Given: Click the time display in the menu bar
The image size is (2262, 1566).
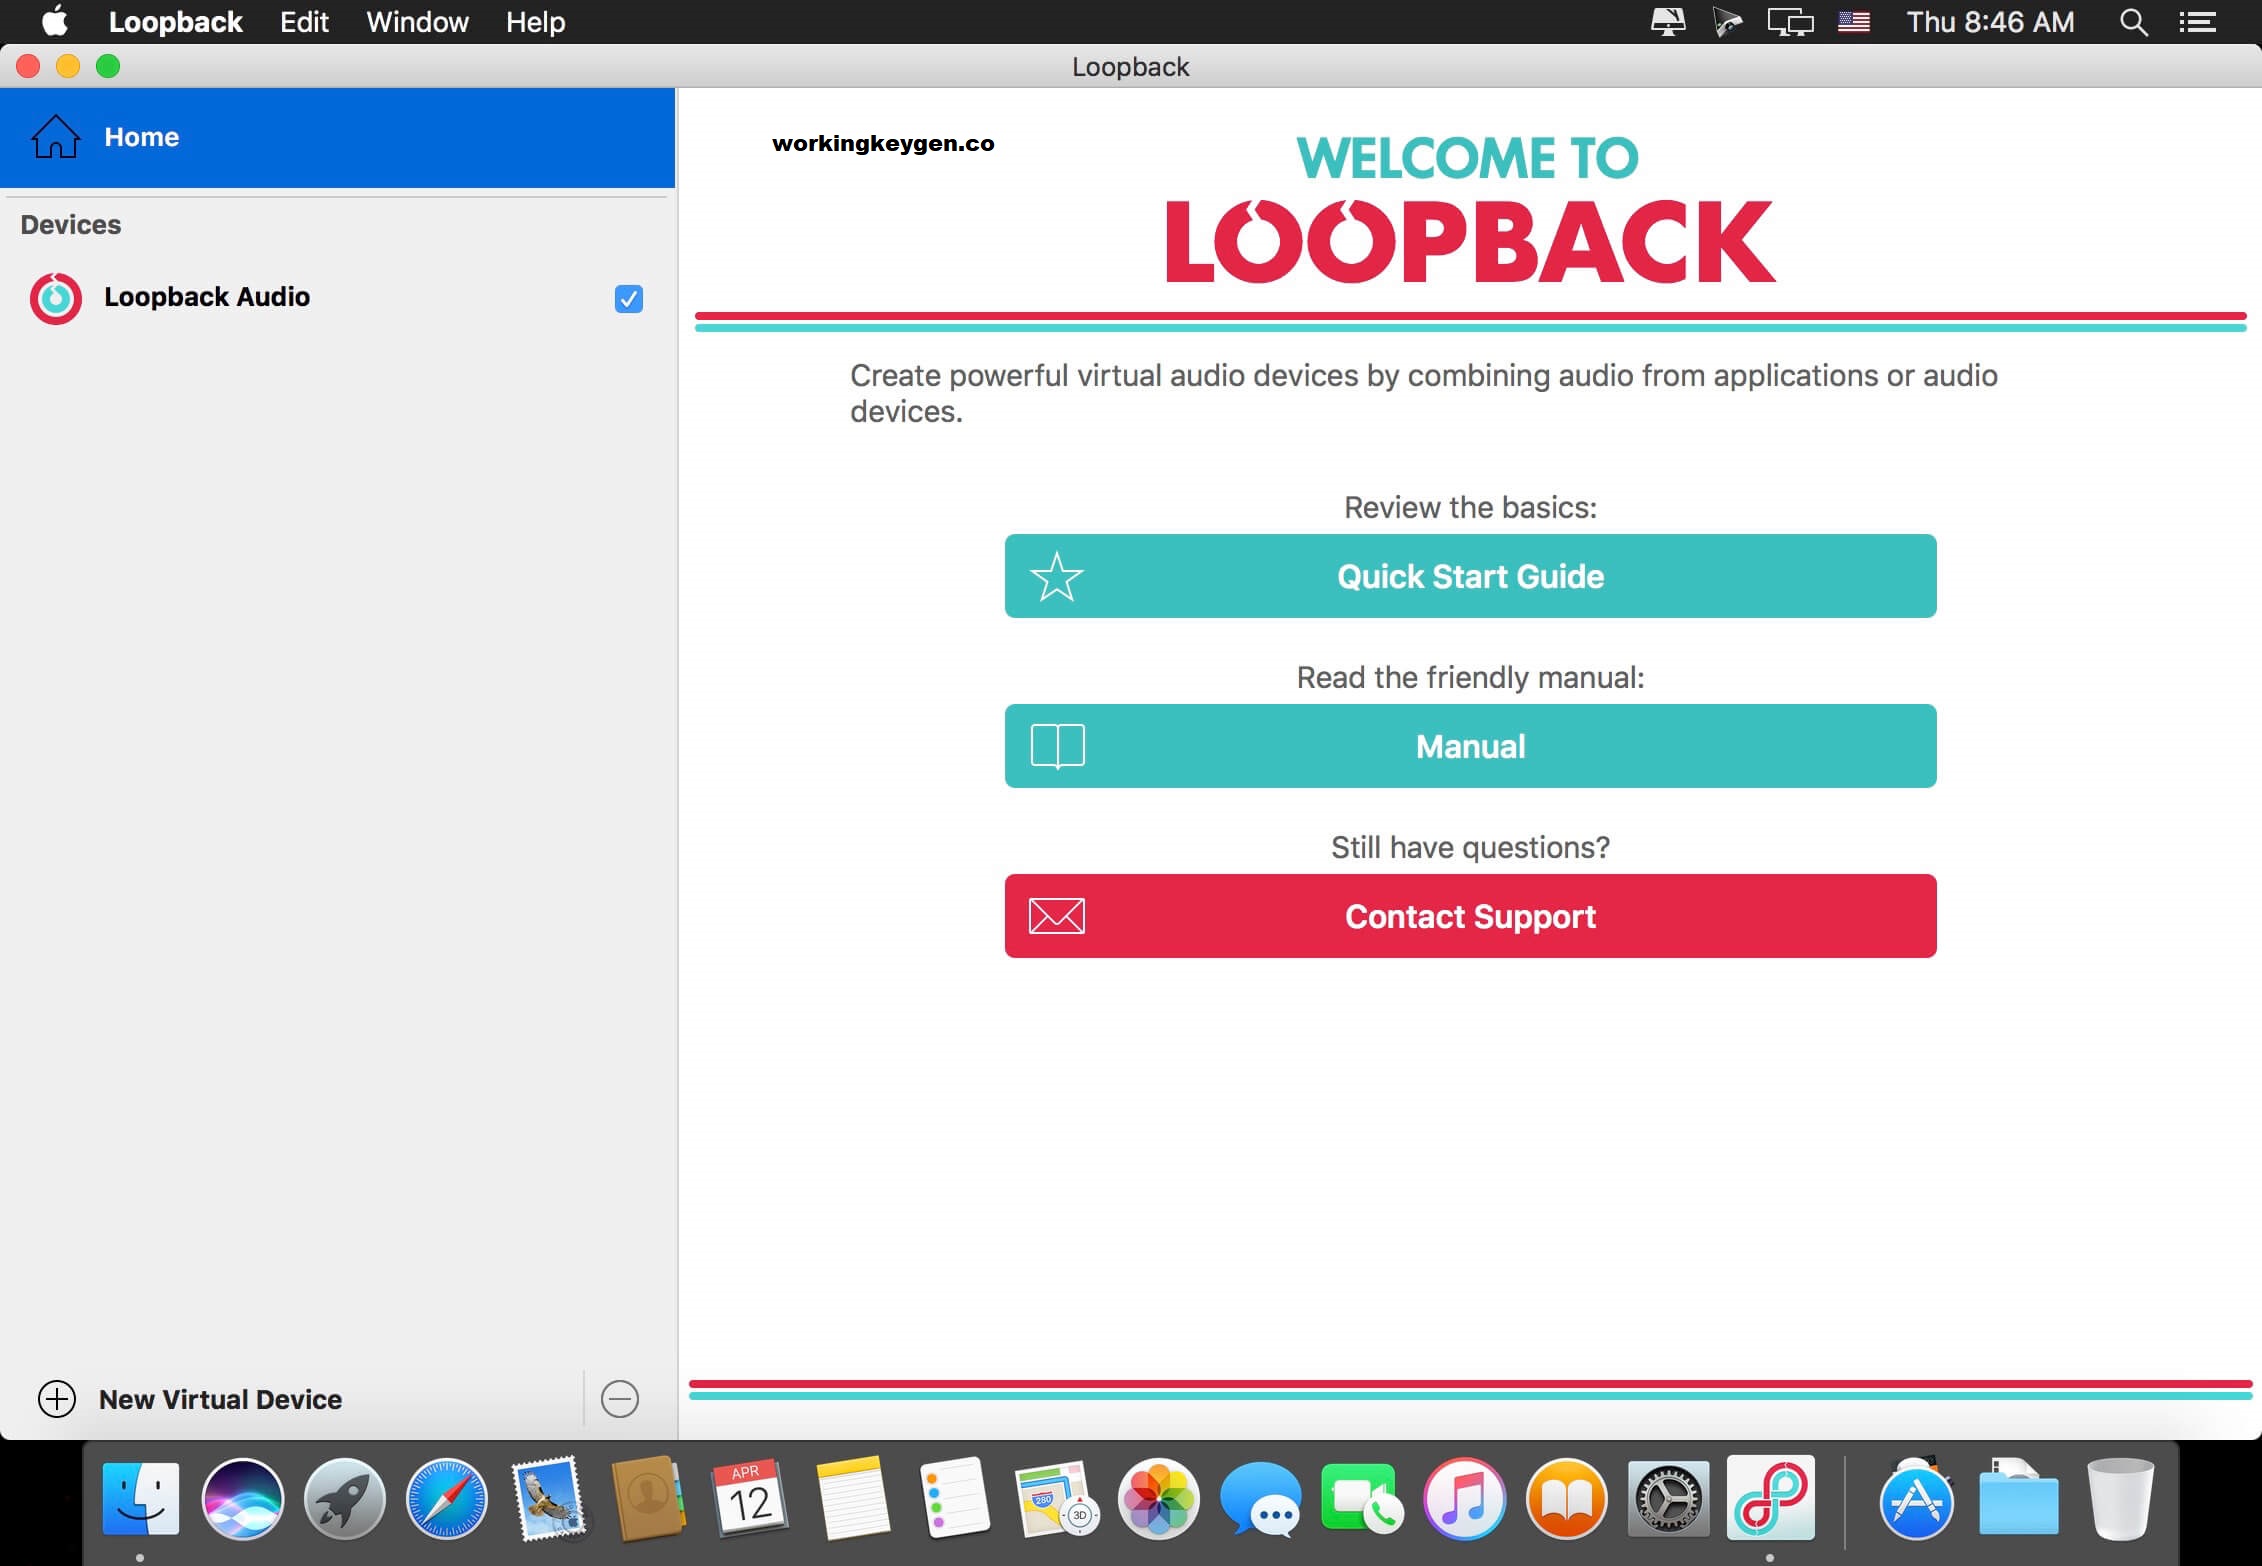Looking at the screenshot, I should pyautogui.click(x=1988, y=21).
